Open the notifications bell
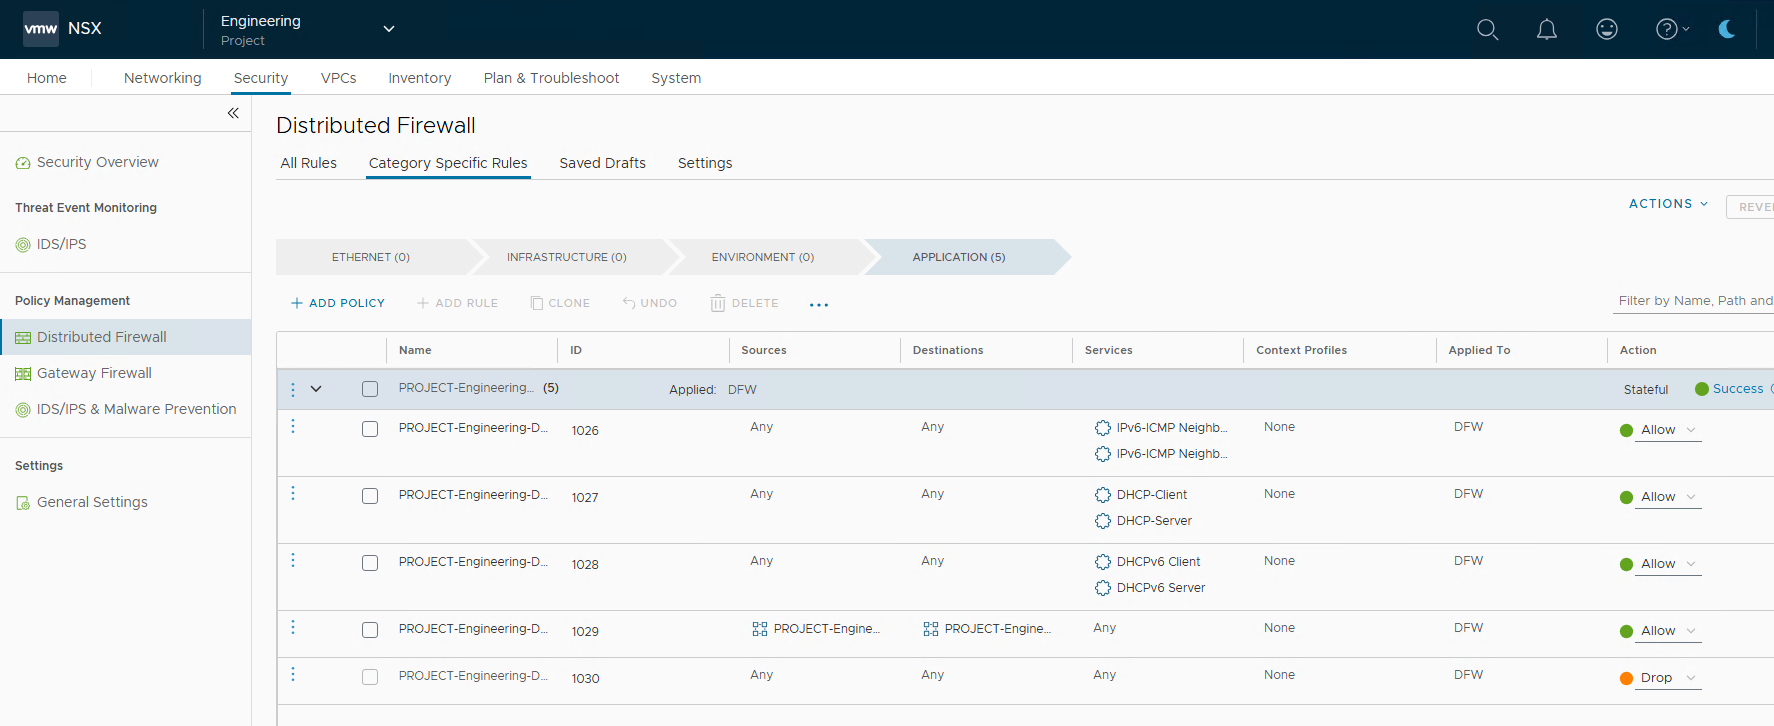The width and height of the screenshot is (1774, 726). point(1546,30)
